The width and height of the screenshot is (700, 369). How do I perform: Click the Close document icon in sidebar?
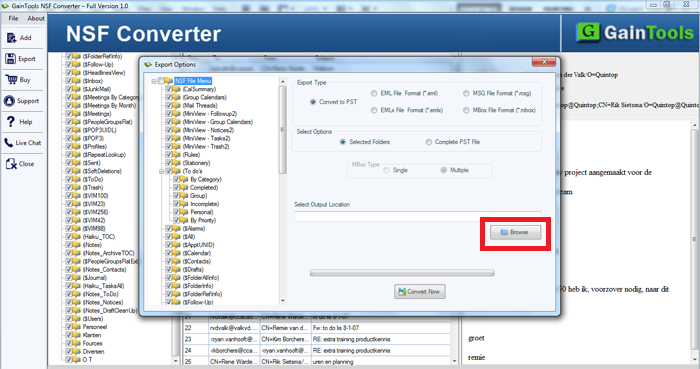coord(11,164)
